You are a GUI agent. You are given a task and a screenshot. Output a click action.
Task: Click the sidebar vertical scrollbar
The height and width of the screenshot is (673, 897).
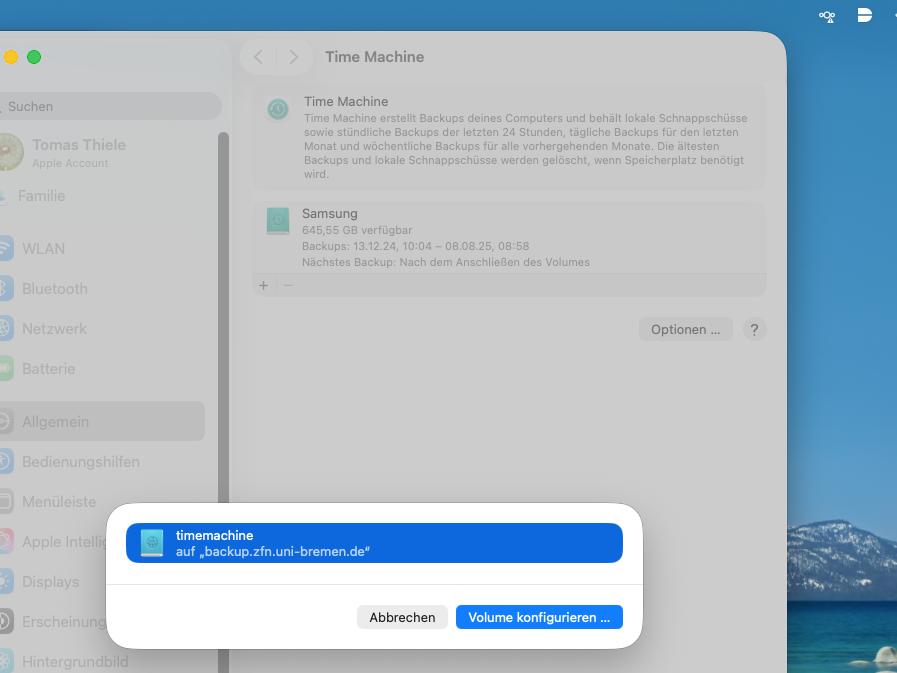pos(224,300)
